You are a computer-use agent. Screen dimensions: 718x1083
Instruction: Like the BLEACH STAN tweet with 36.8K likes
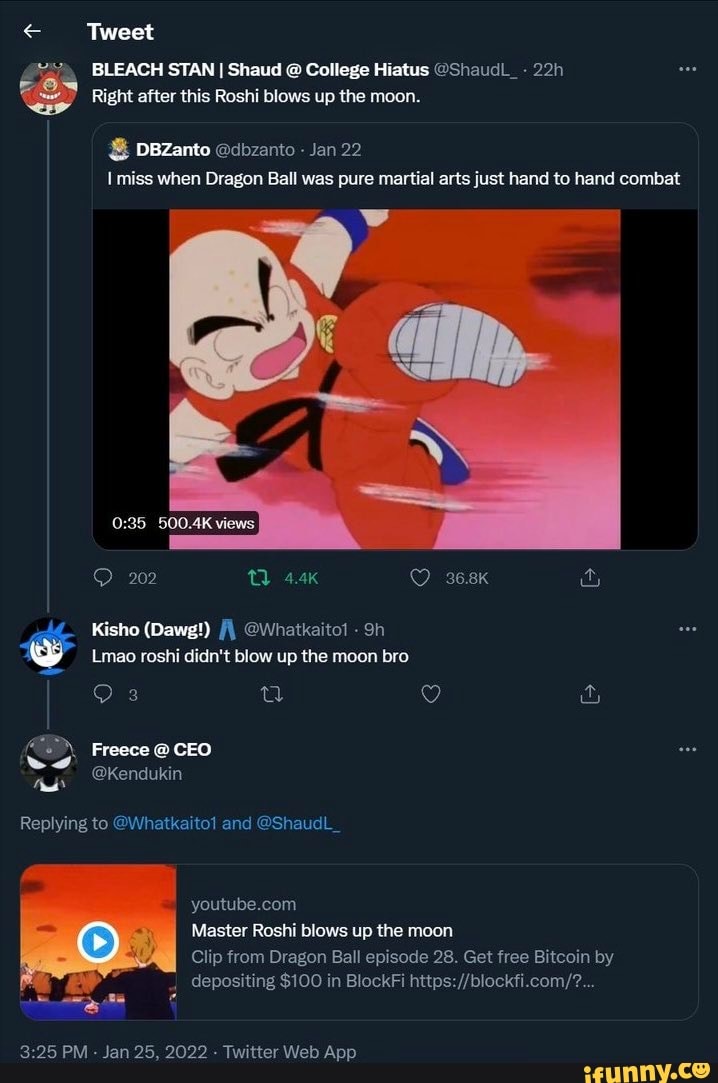point(420,577)
